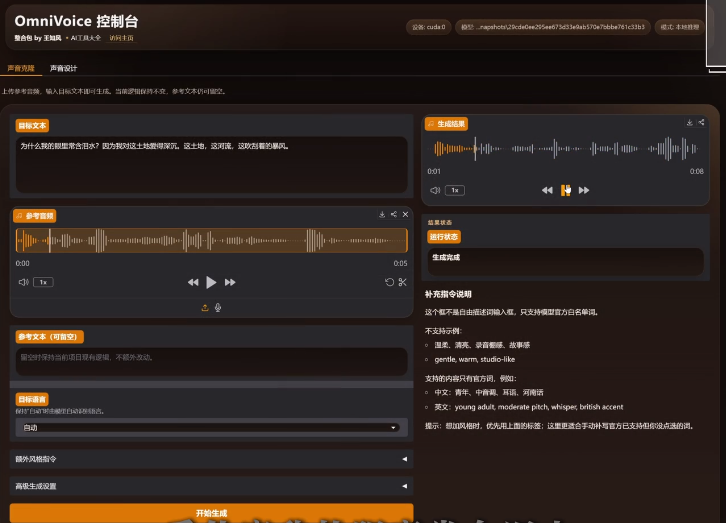The width and height of the screenshot is (726, 523).
Task: Mute the reference audio volume icon
Action: click(24, 282)
